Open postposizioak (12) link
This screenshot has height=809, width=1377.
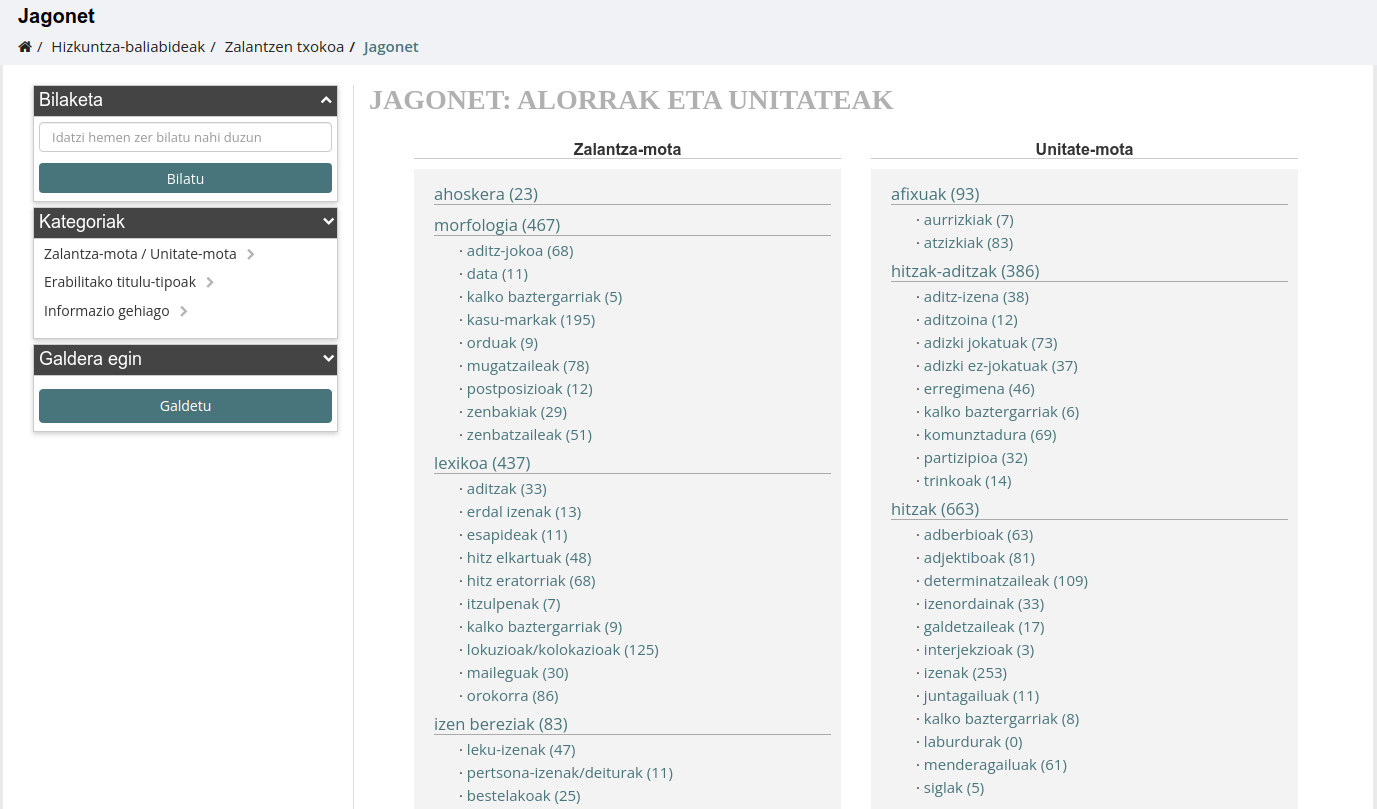tap(530, 389)
